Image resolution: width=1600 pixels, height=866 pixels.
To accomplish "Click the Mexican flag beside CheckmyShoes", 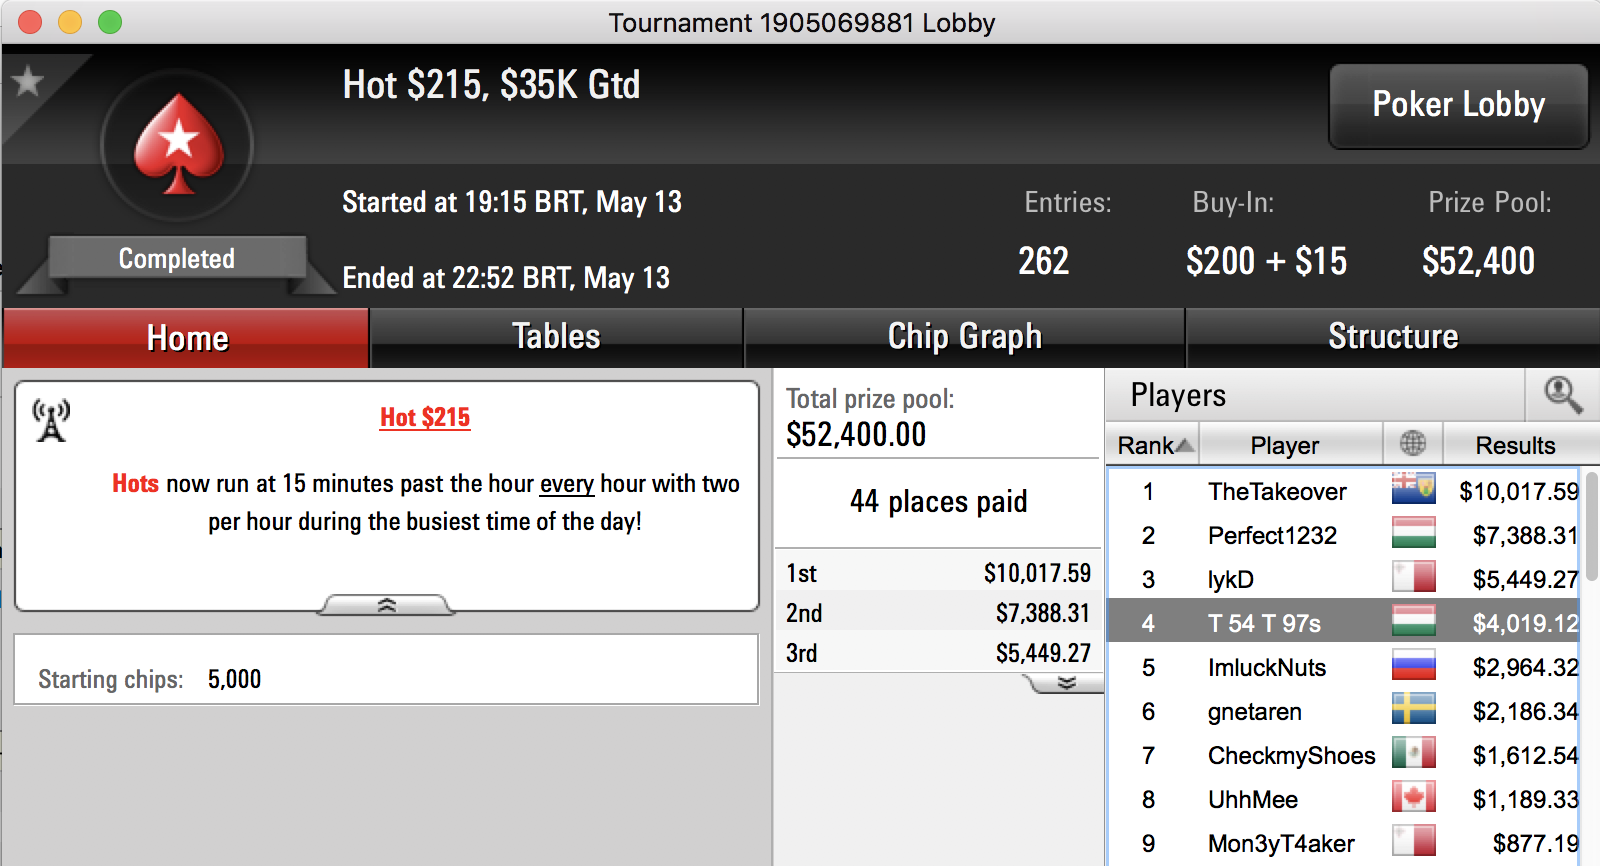I will click(1413, 753).
